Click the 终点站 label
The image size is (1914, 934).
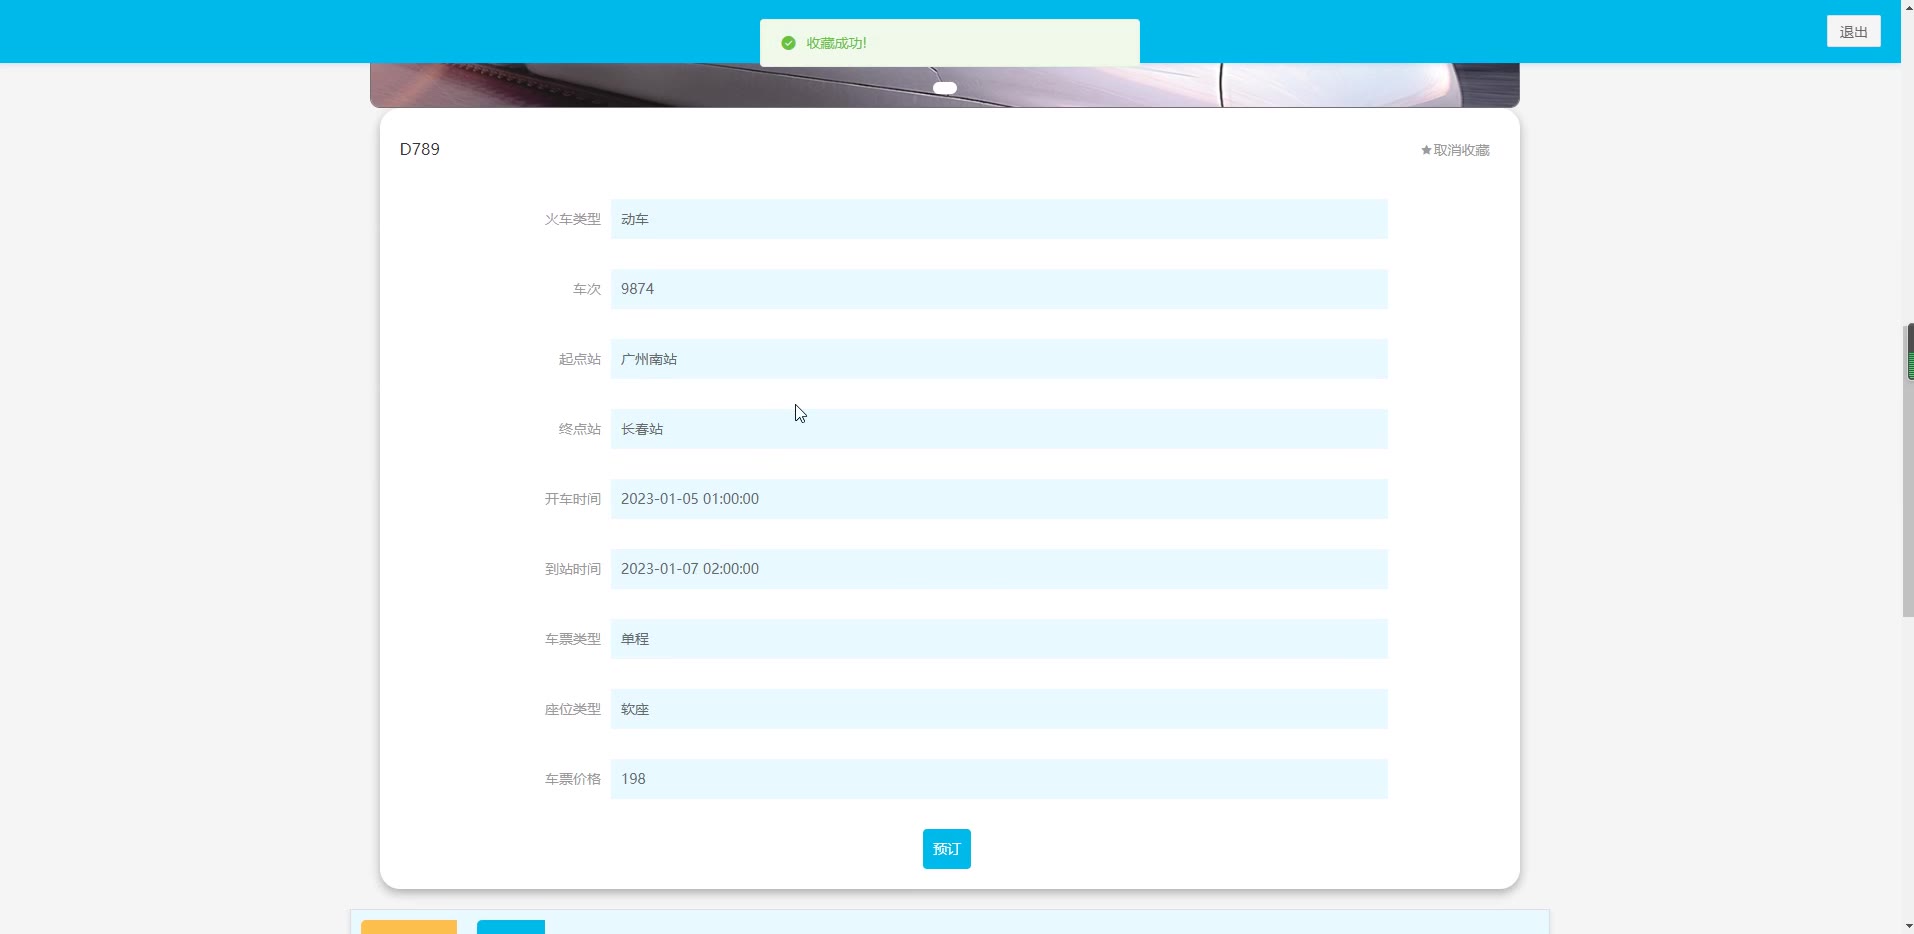pos(579,429)
